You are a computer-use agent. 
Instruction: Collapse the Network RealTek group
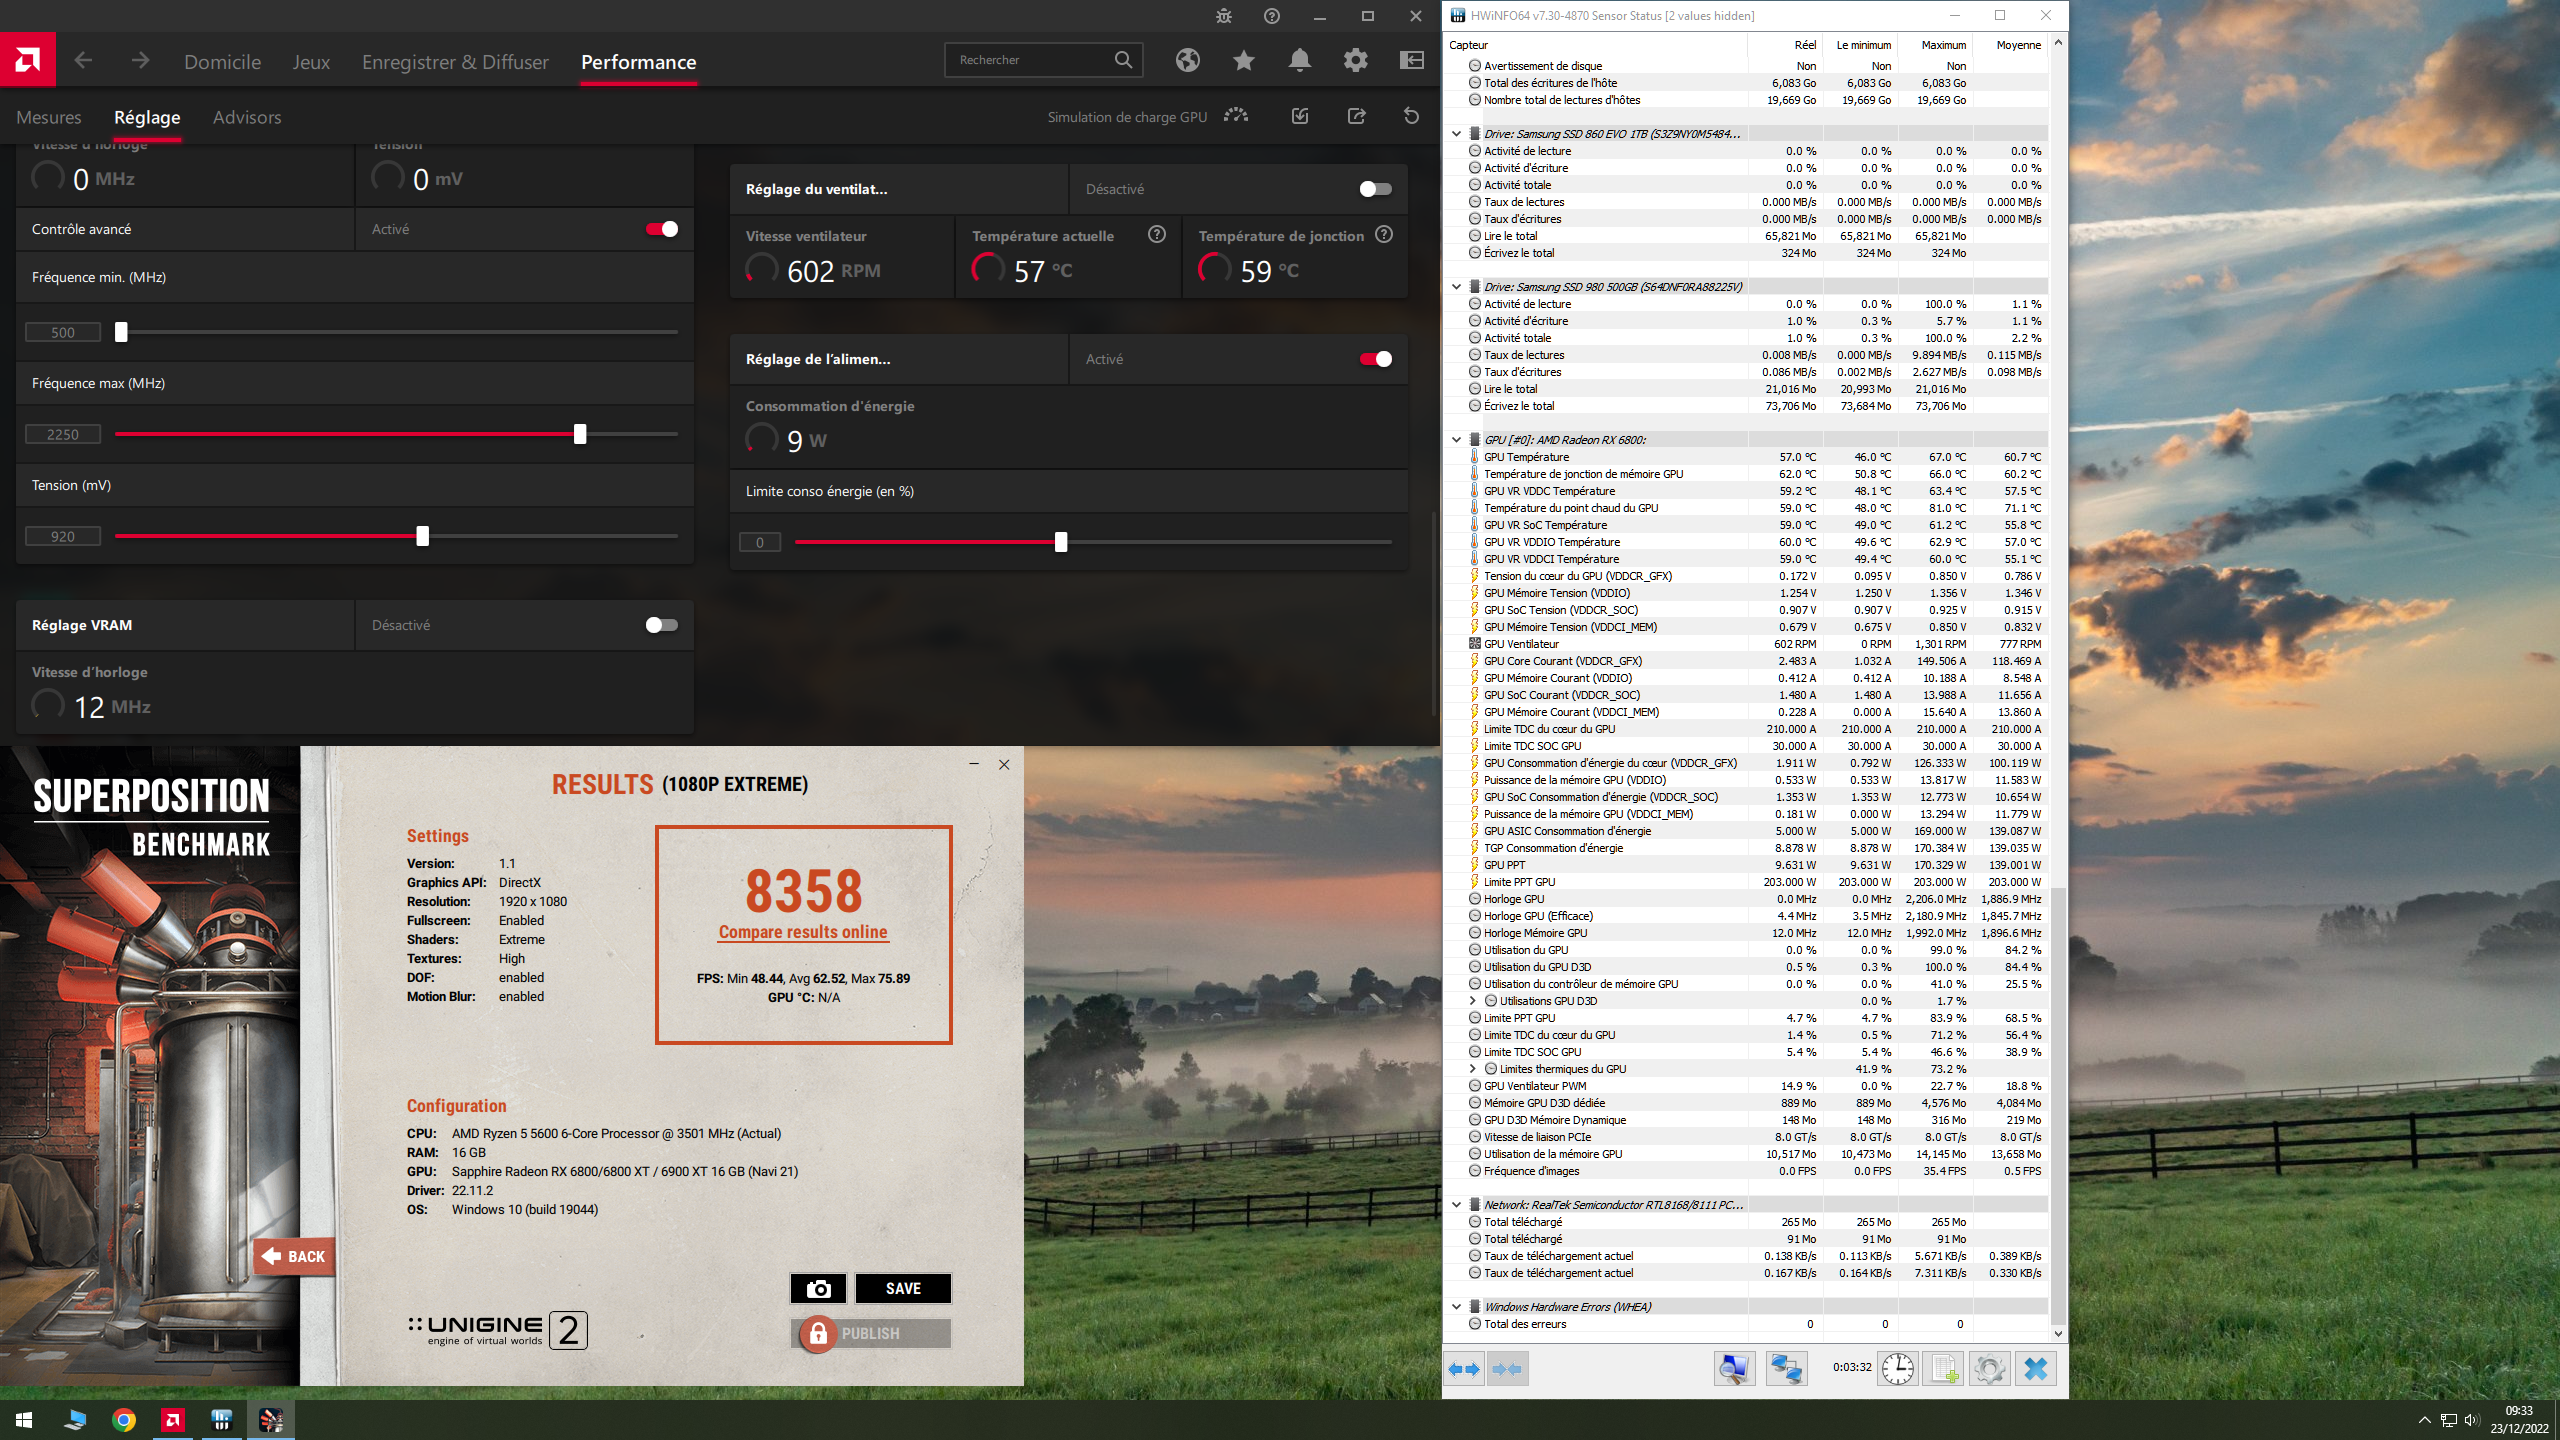click(x=1457, y=1205)
